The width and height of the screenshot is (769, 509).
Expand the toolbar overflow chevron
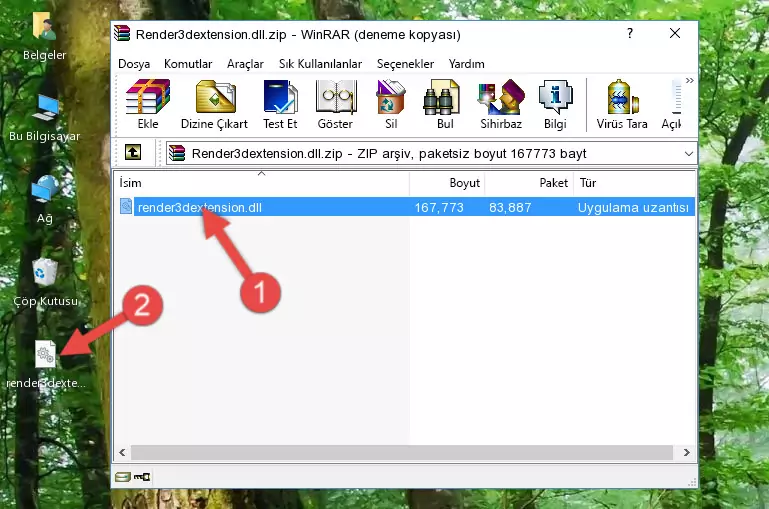pos(690,80)
